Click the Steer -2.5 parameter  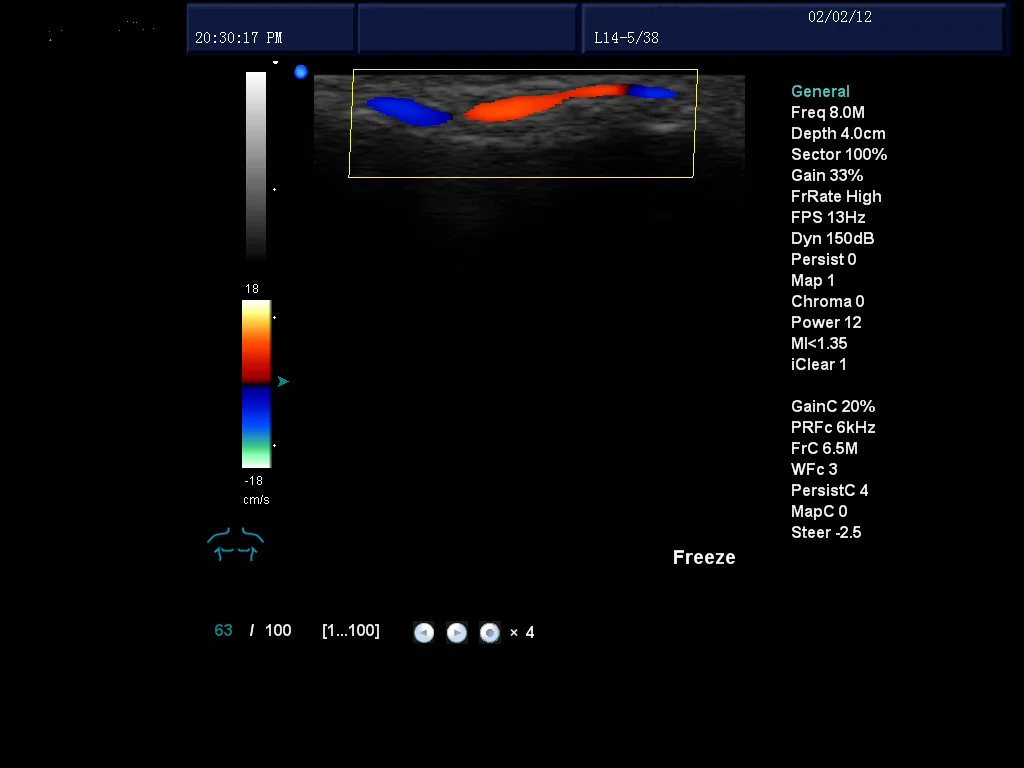coord(826,532)
